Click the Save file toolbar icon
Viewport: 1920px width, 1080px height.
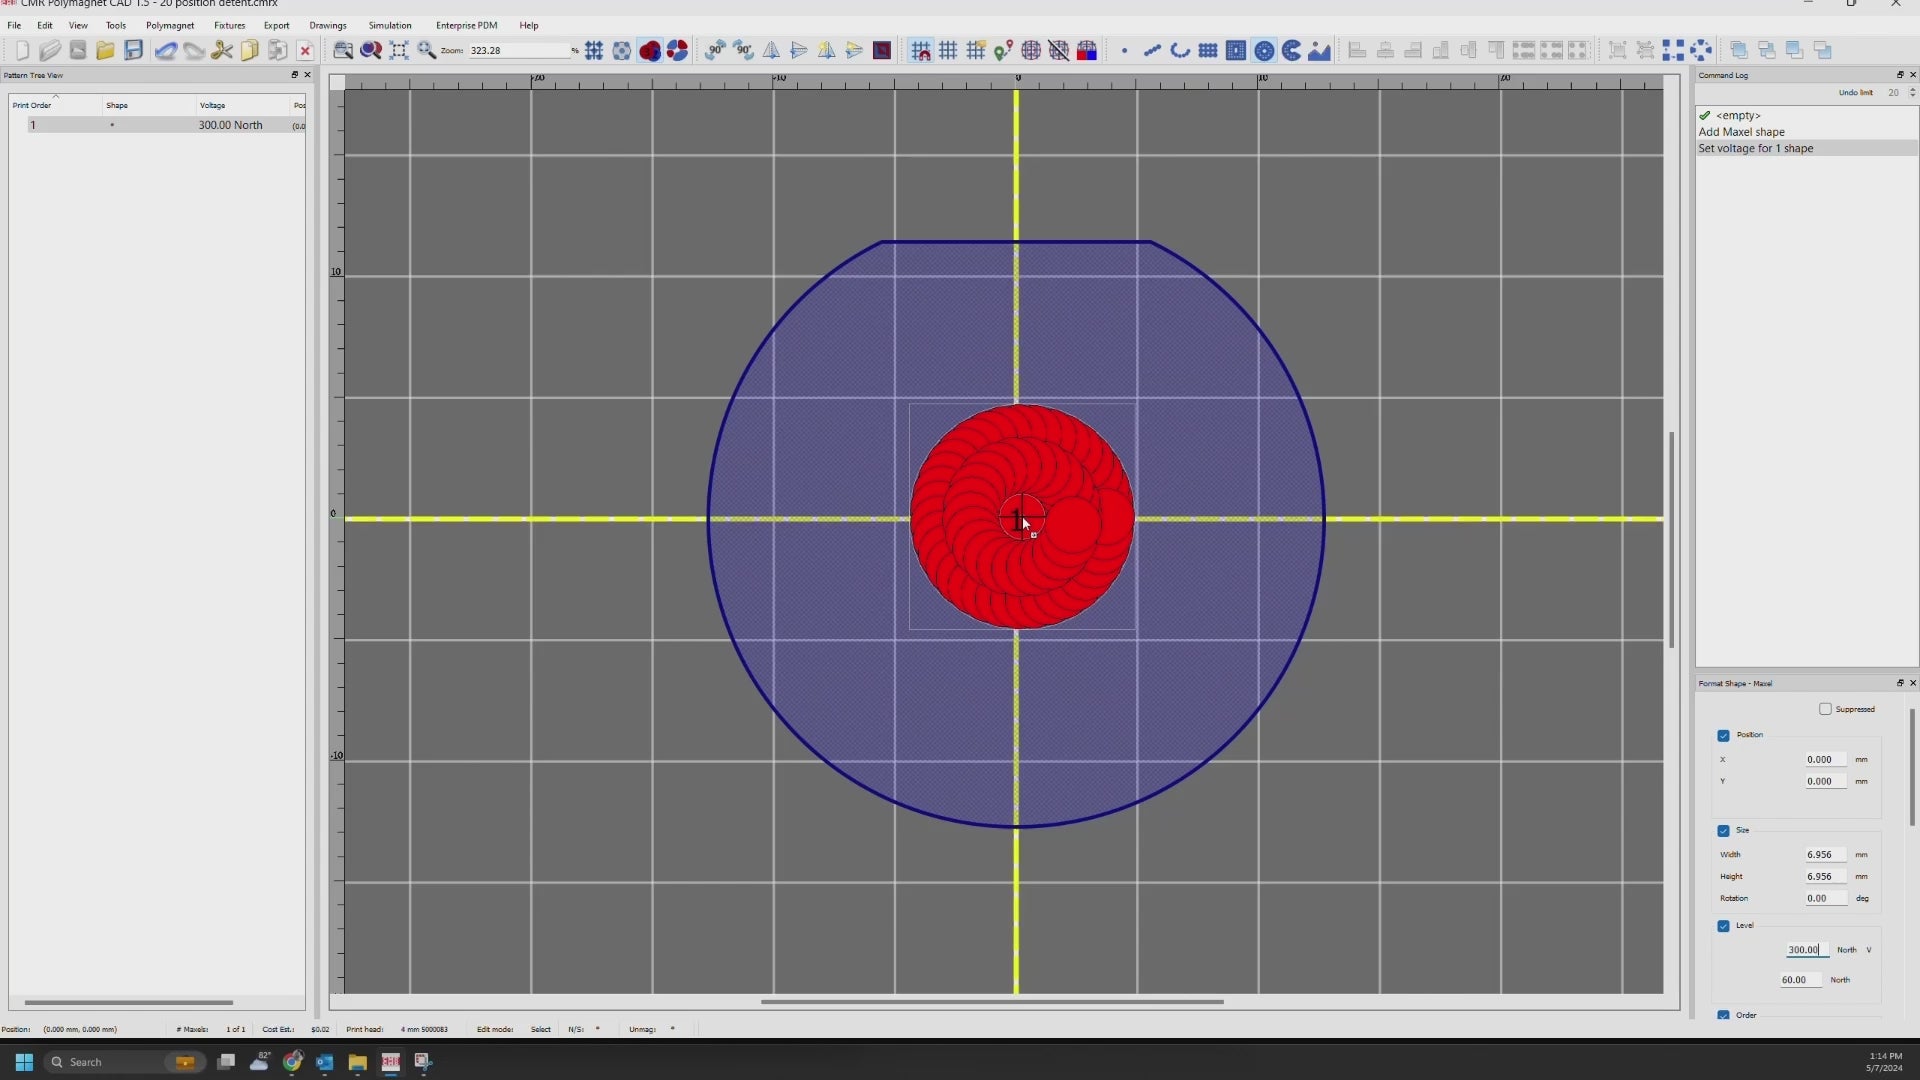133,50
